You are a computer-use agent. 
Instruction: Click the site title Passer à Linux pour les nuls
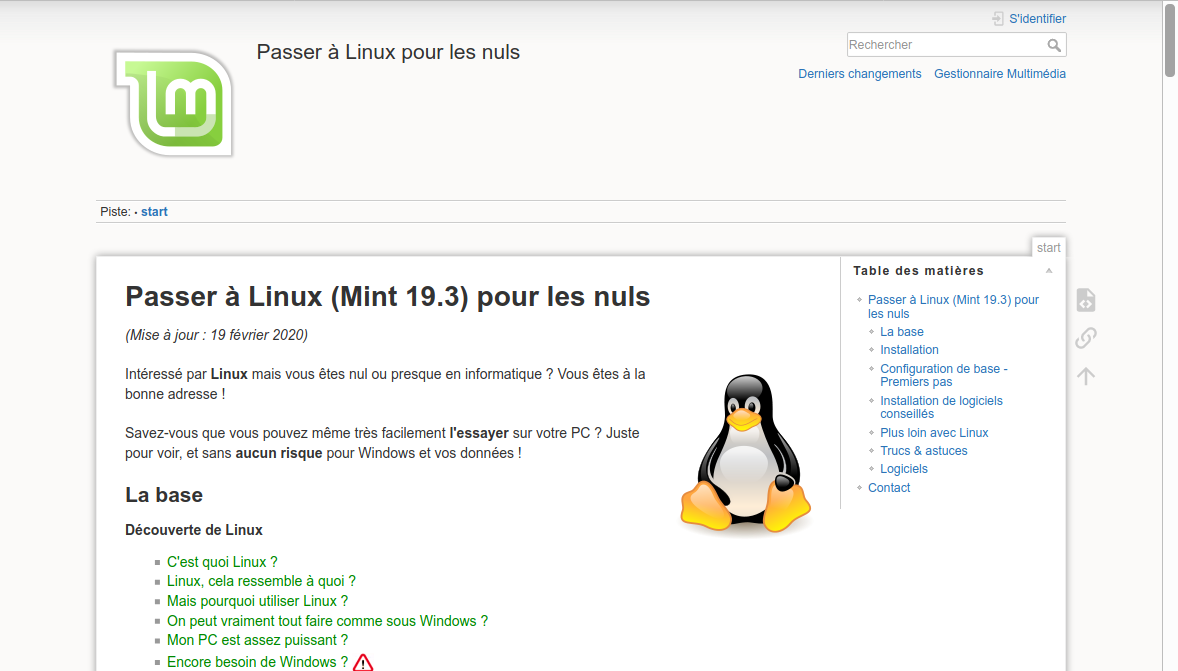point(388,52)
